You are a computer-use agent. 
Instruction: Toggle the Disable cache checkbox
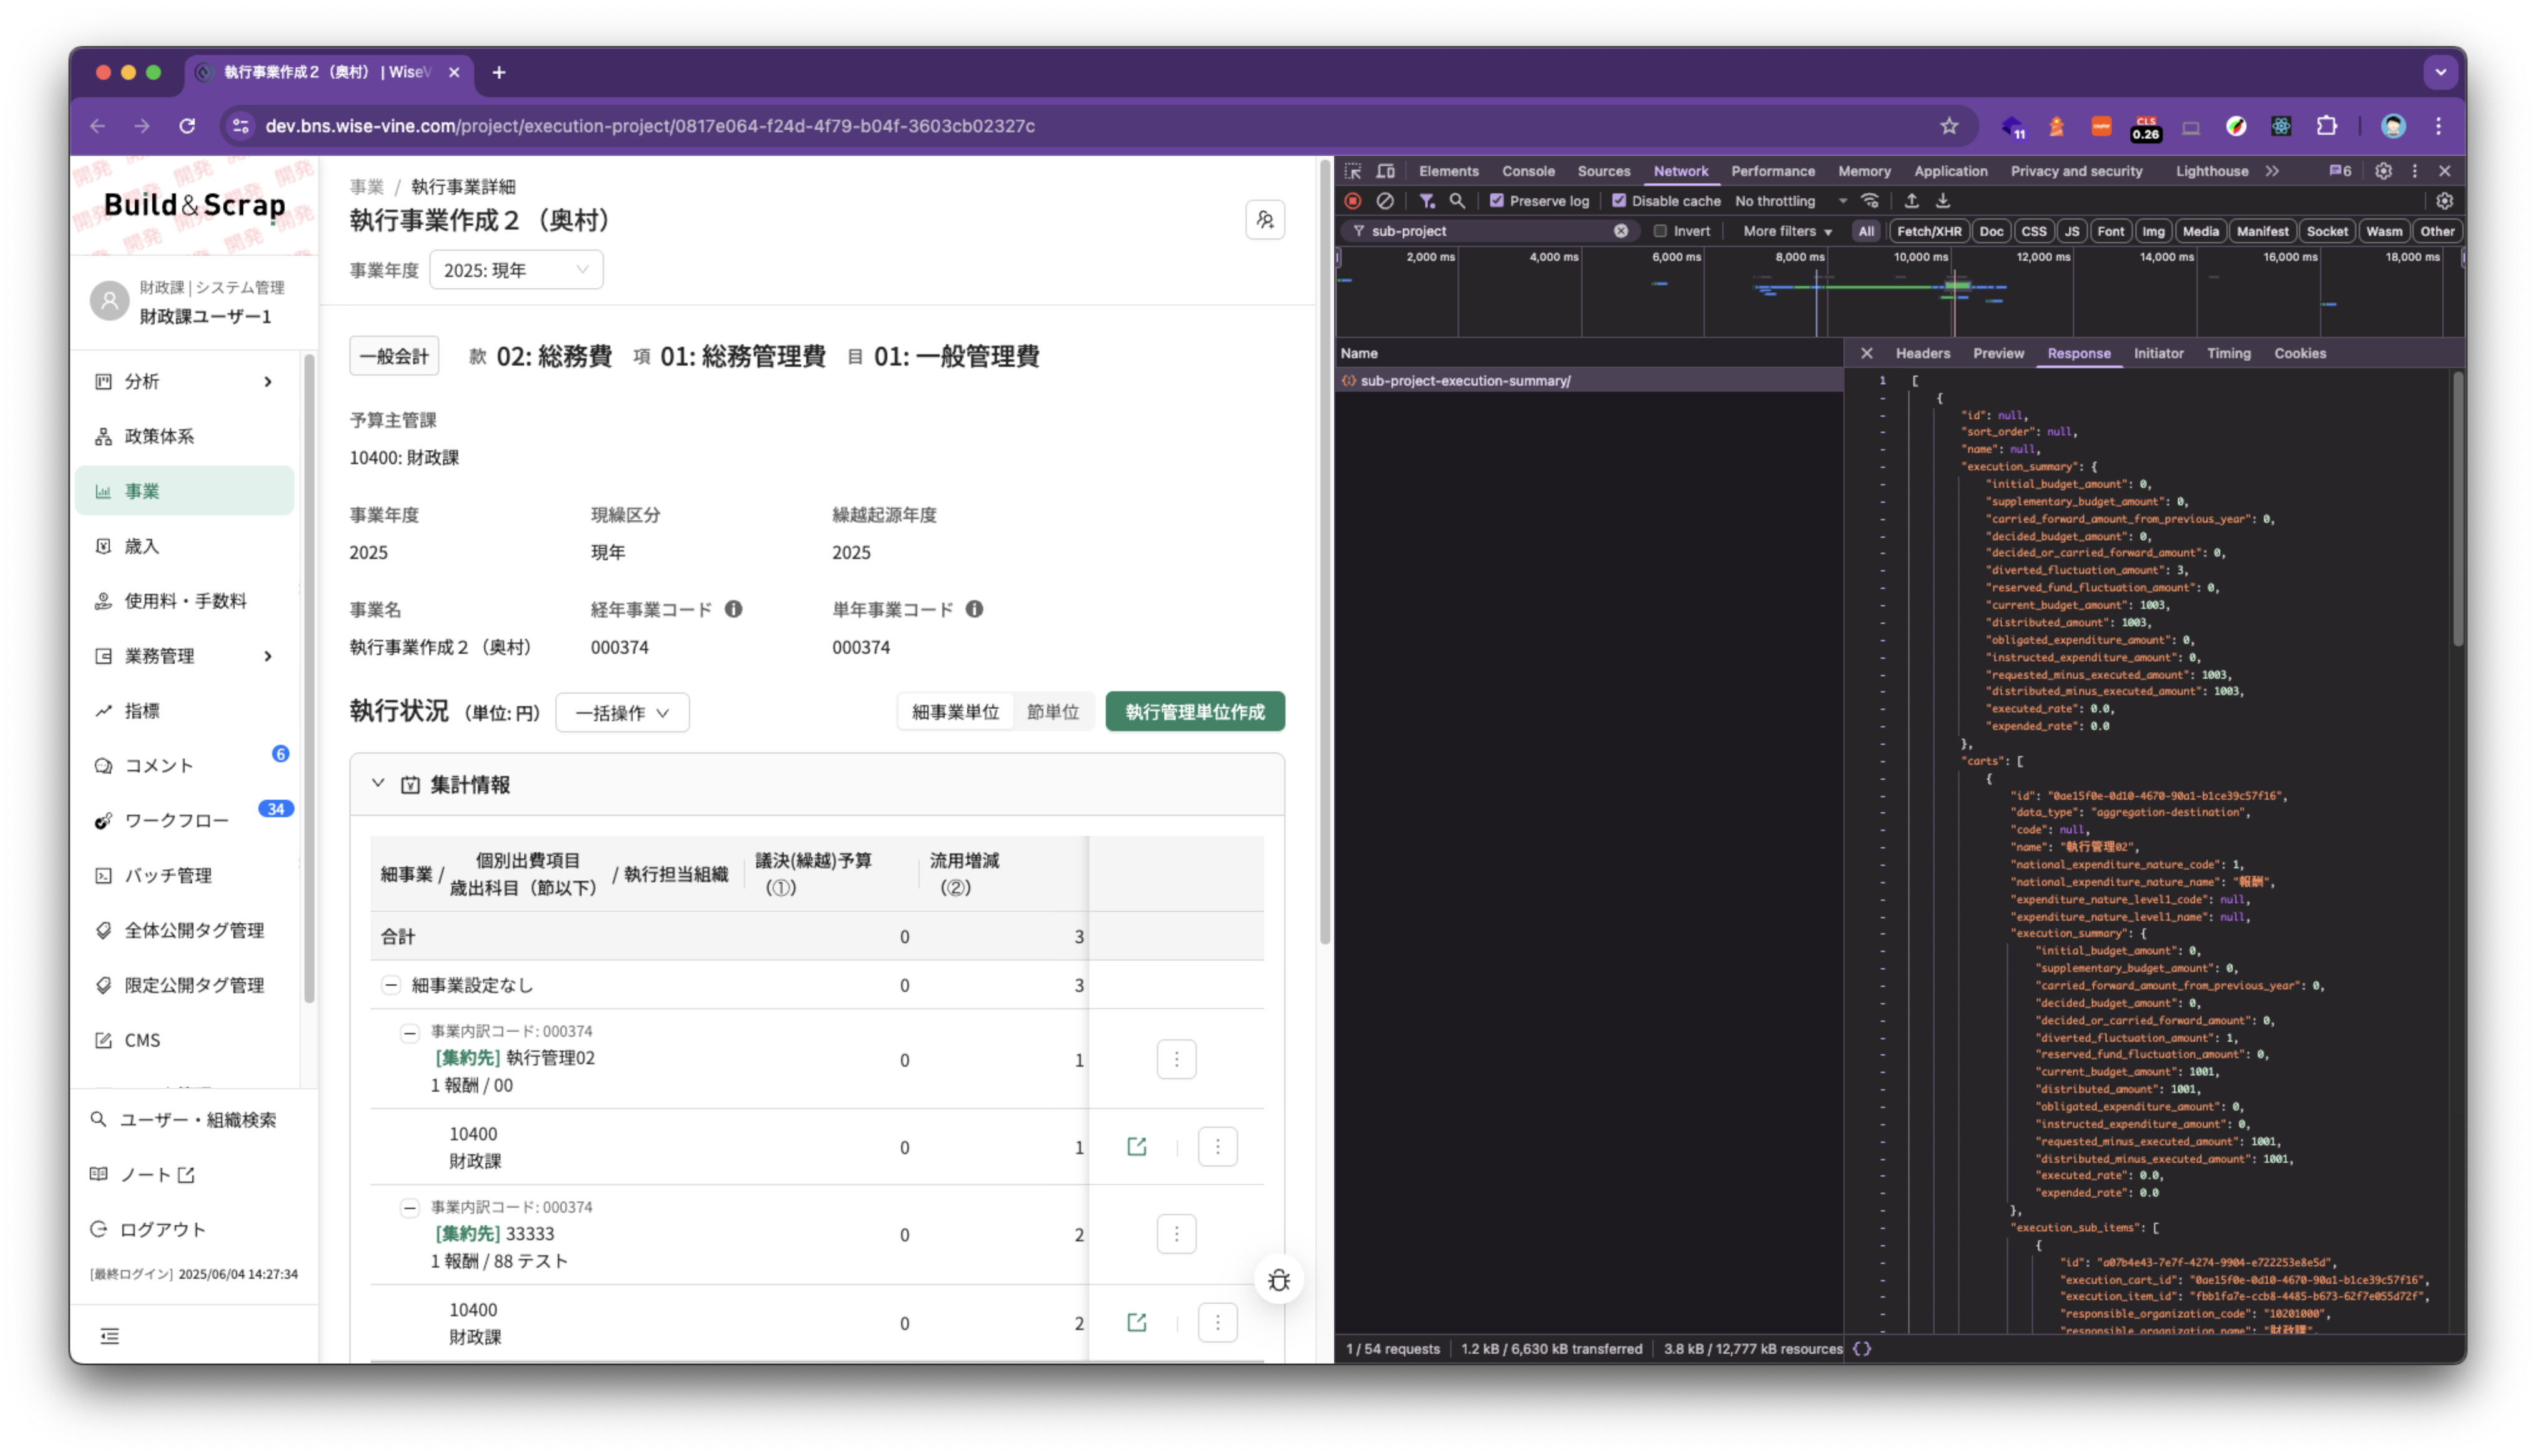click(1619, 201)
